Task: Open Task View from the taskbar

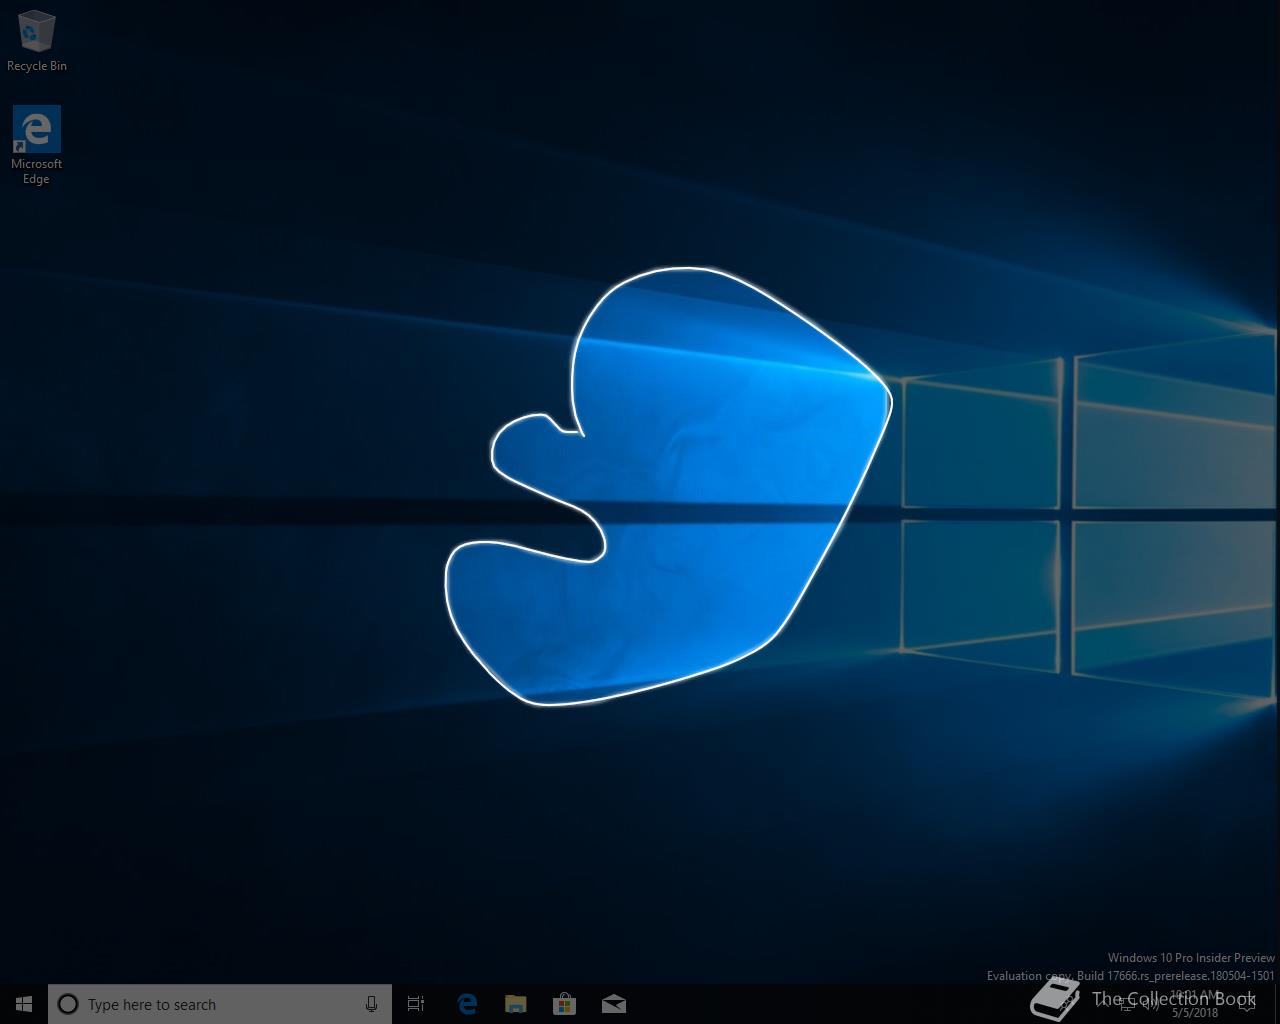Action: pos(416,1004)
